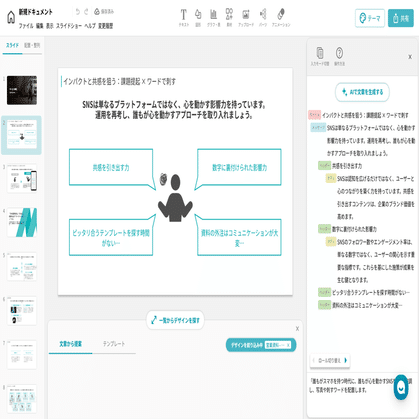This screenshot has width=419, height=419.
Task: Click the 一覧からデザインを探す button
Action: [x=175, y=320]
